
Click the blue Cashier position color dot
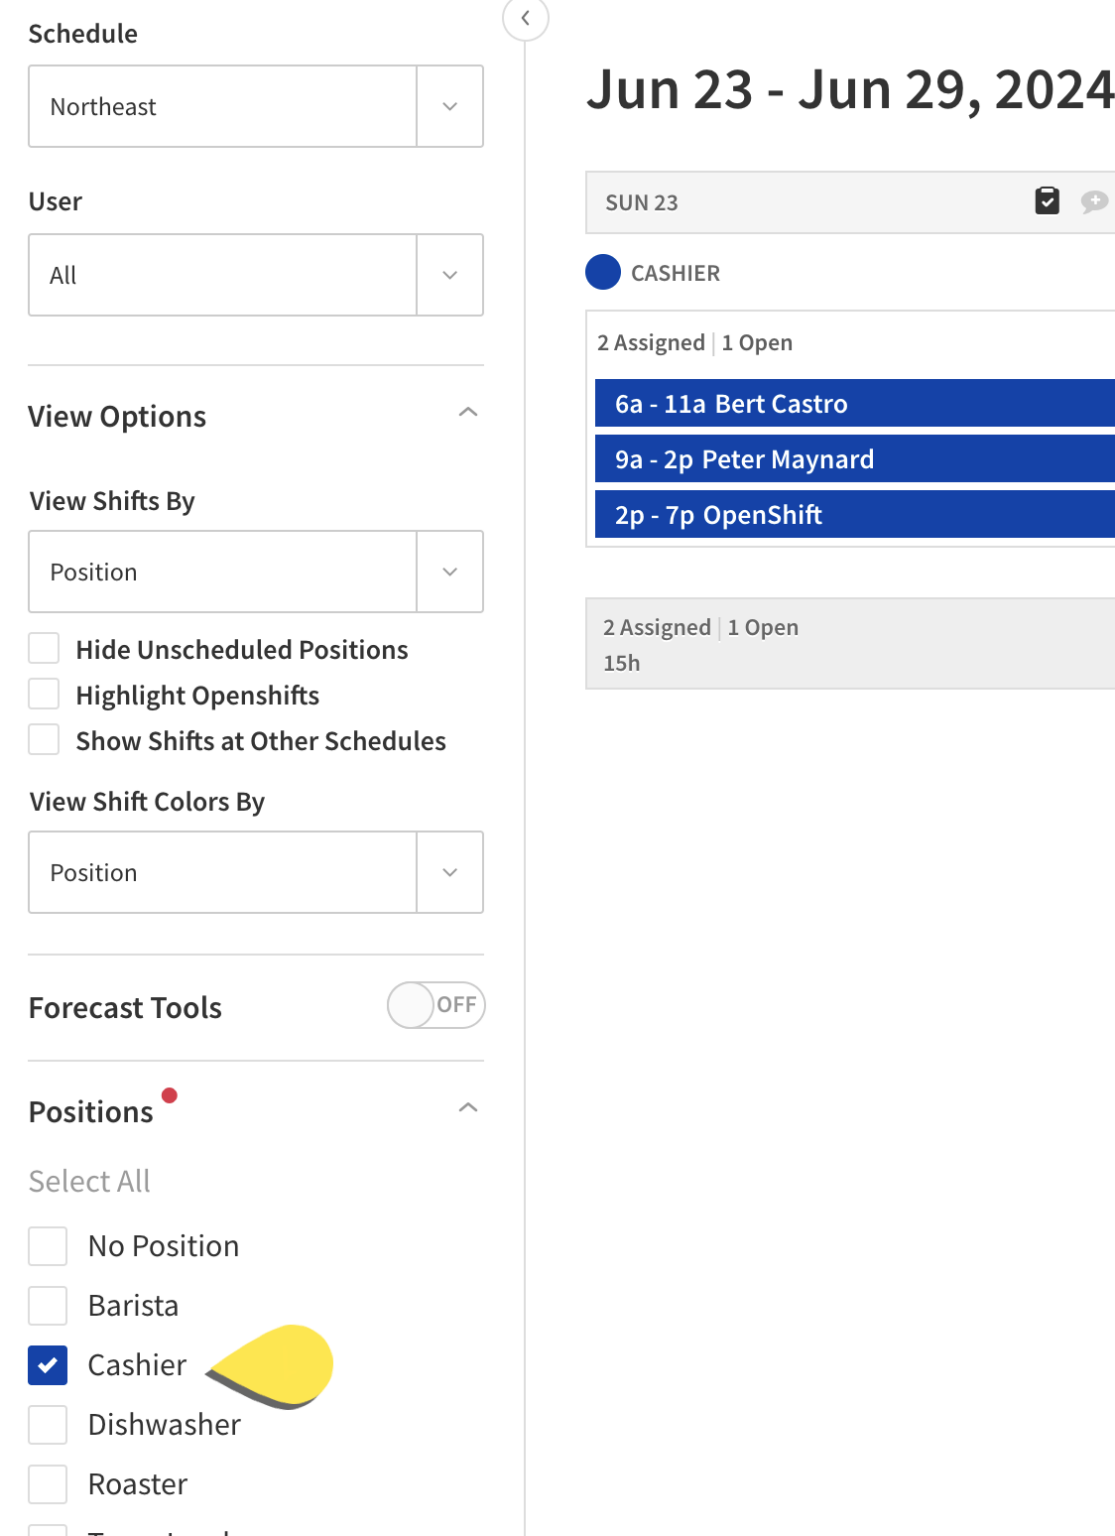pyautogui.click(x=603, y=272)
